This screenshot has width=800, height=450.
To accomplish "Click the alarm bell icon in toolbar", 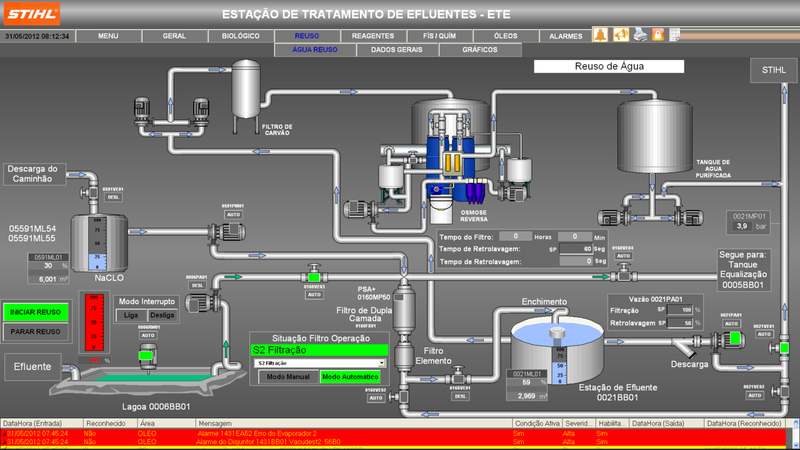I will click(601, 35).
